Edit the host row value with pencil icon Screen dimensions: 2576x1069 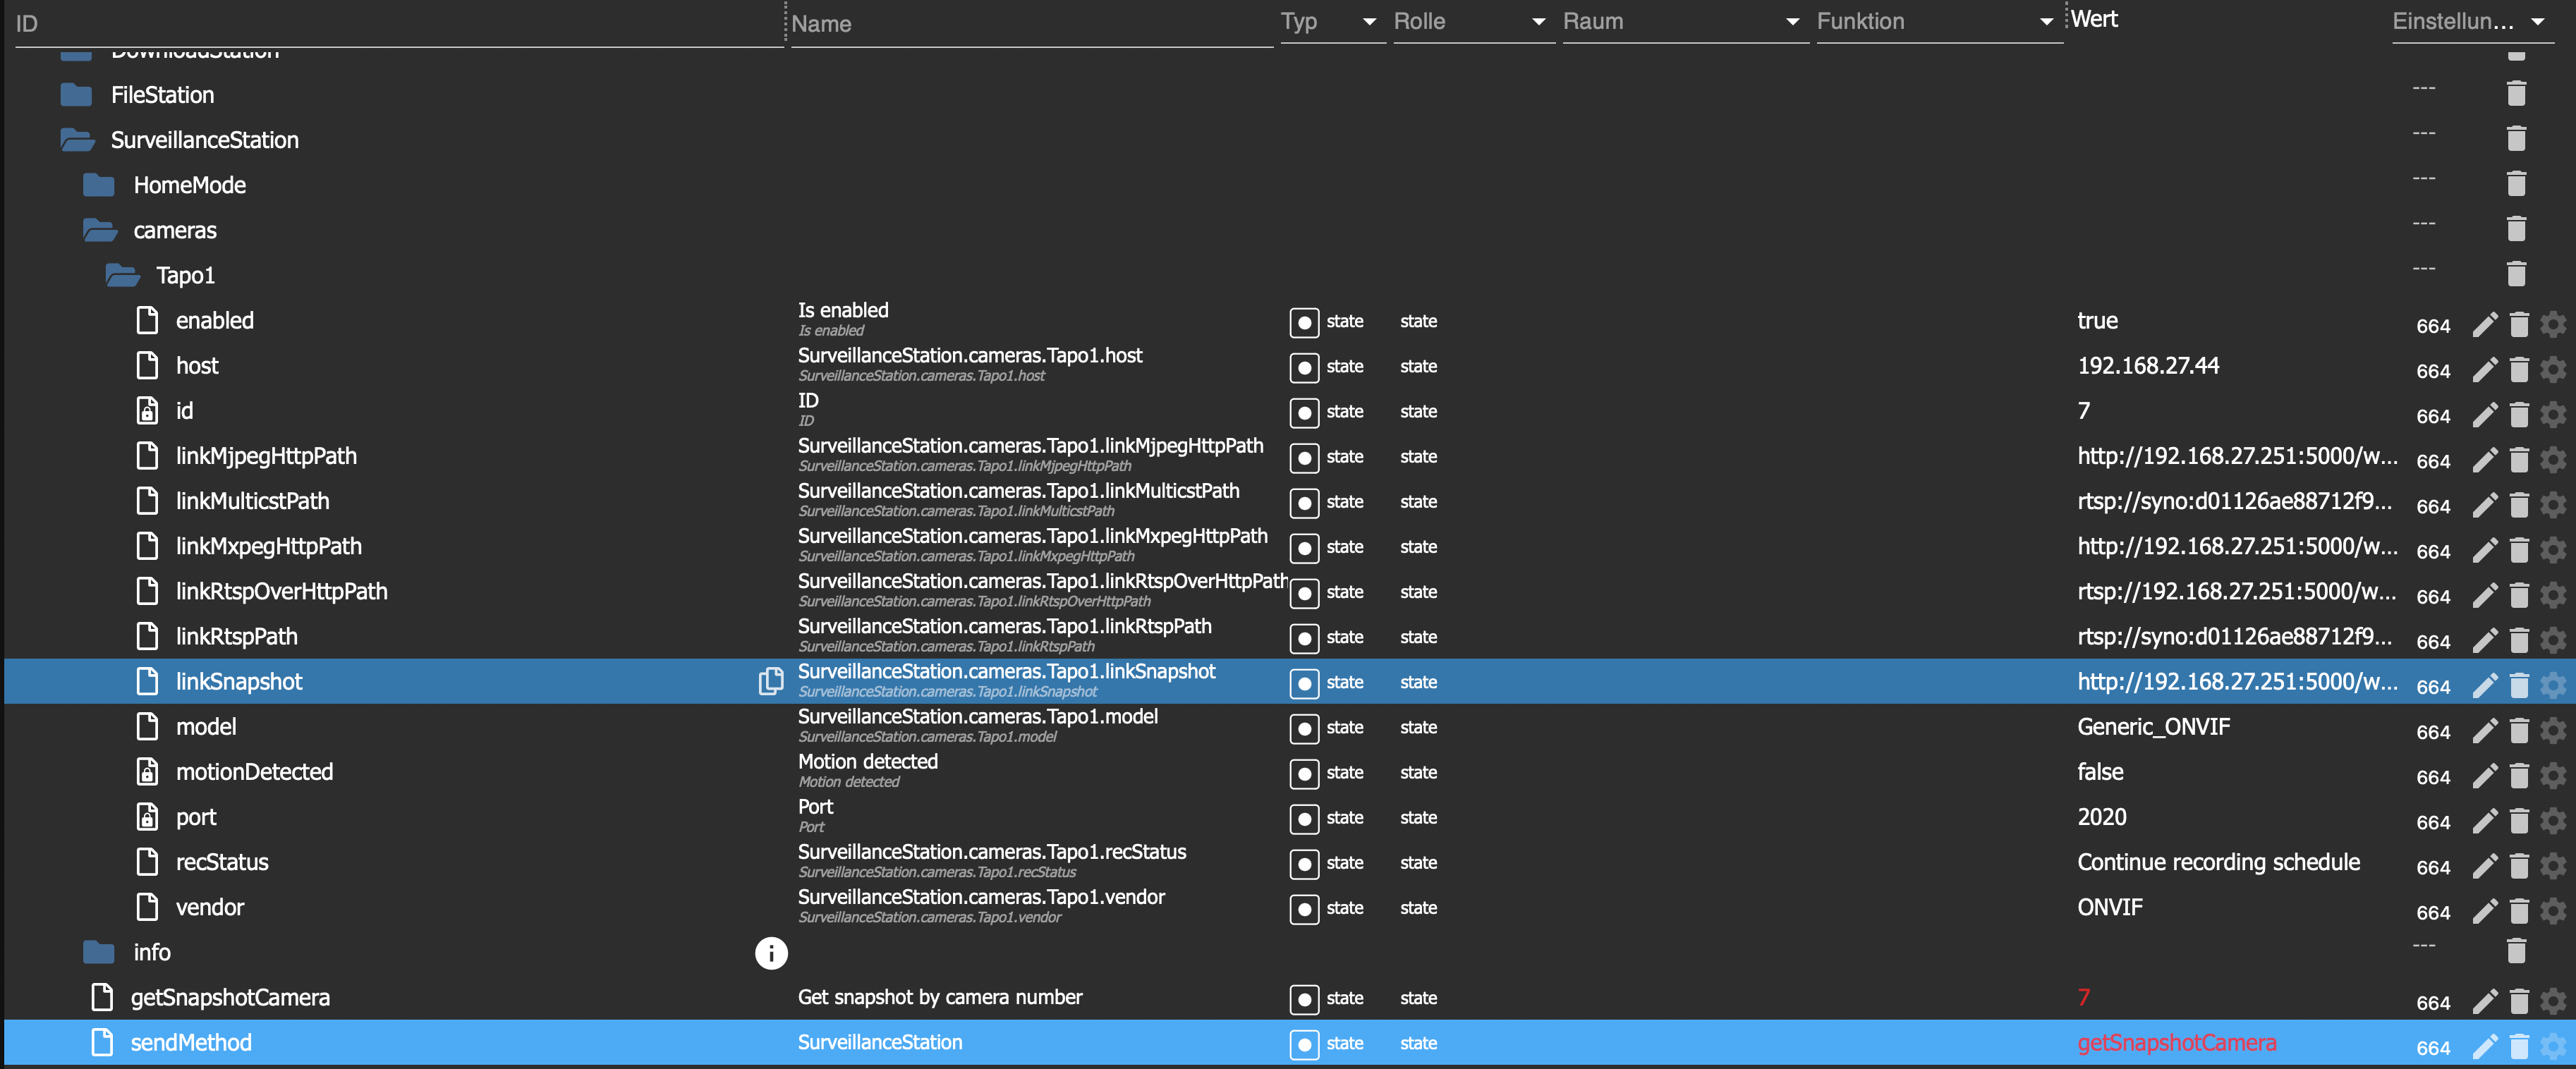[x=2484, y=369]
